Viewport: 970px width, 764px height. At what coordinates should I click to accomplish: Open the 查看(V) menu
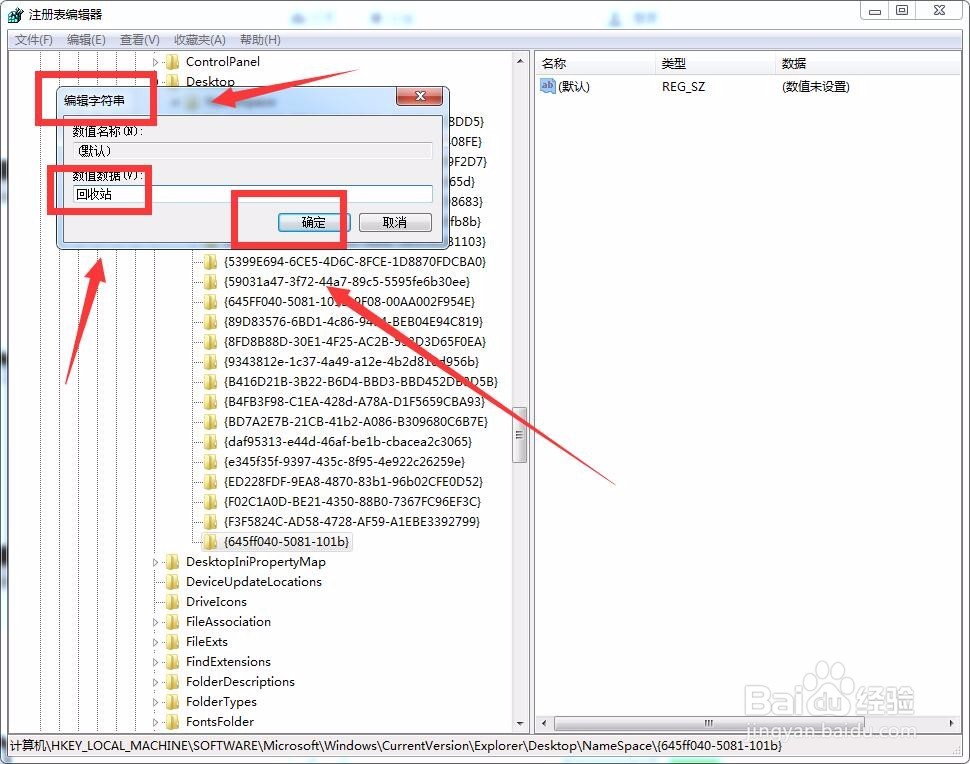(x=140, y=40)
